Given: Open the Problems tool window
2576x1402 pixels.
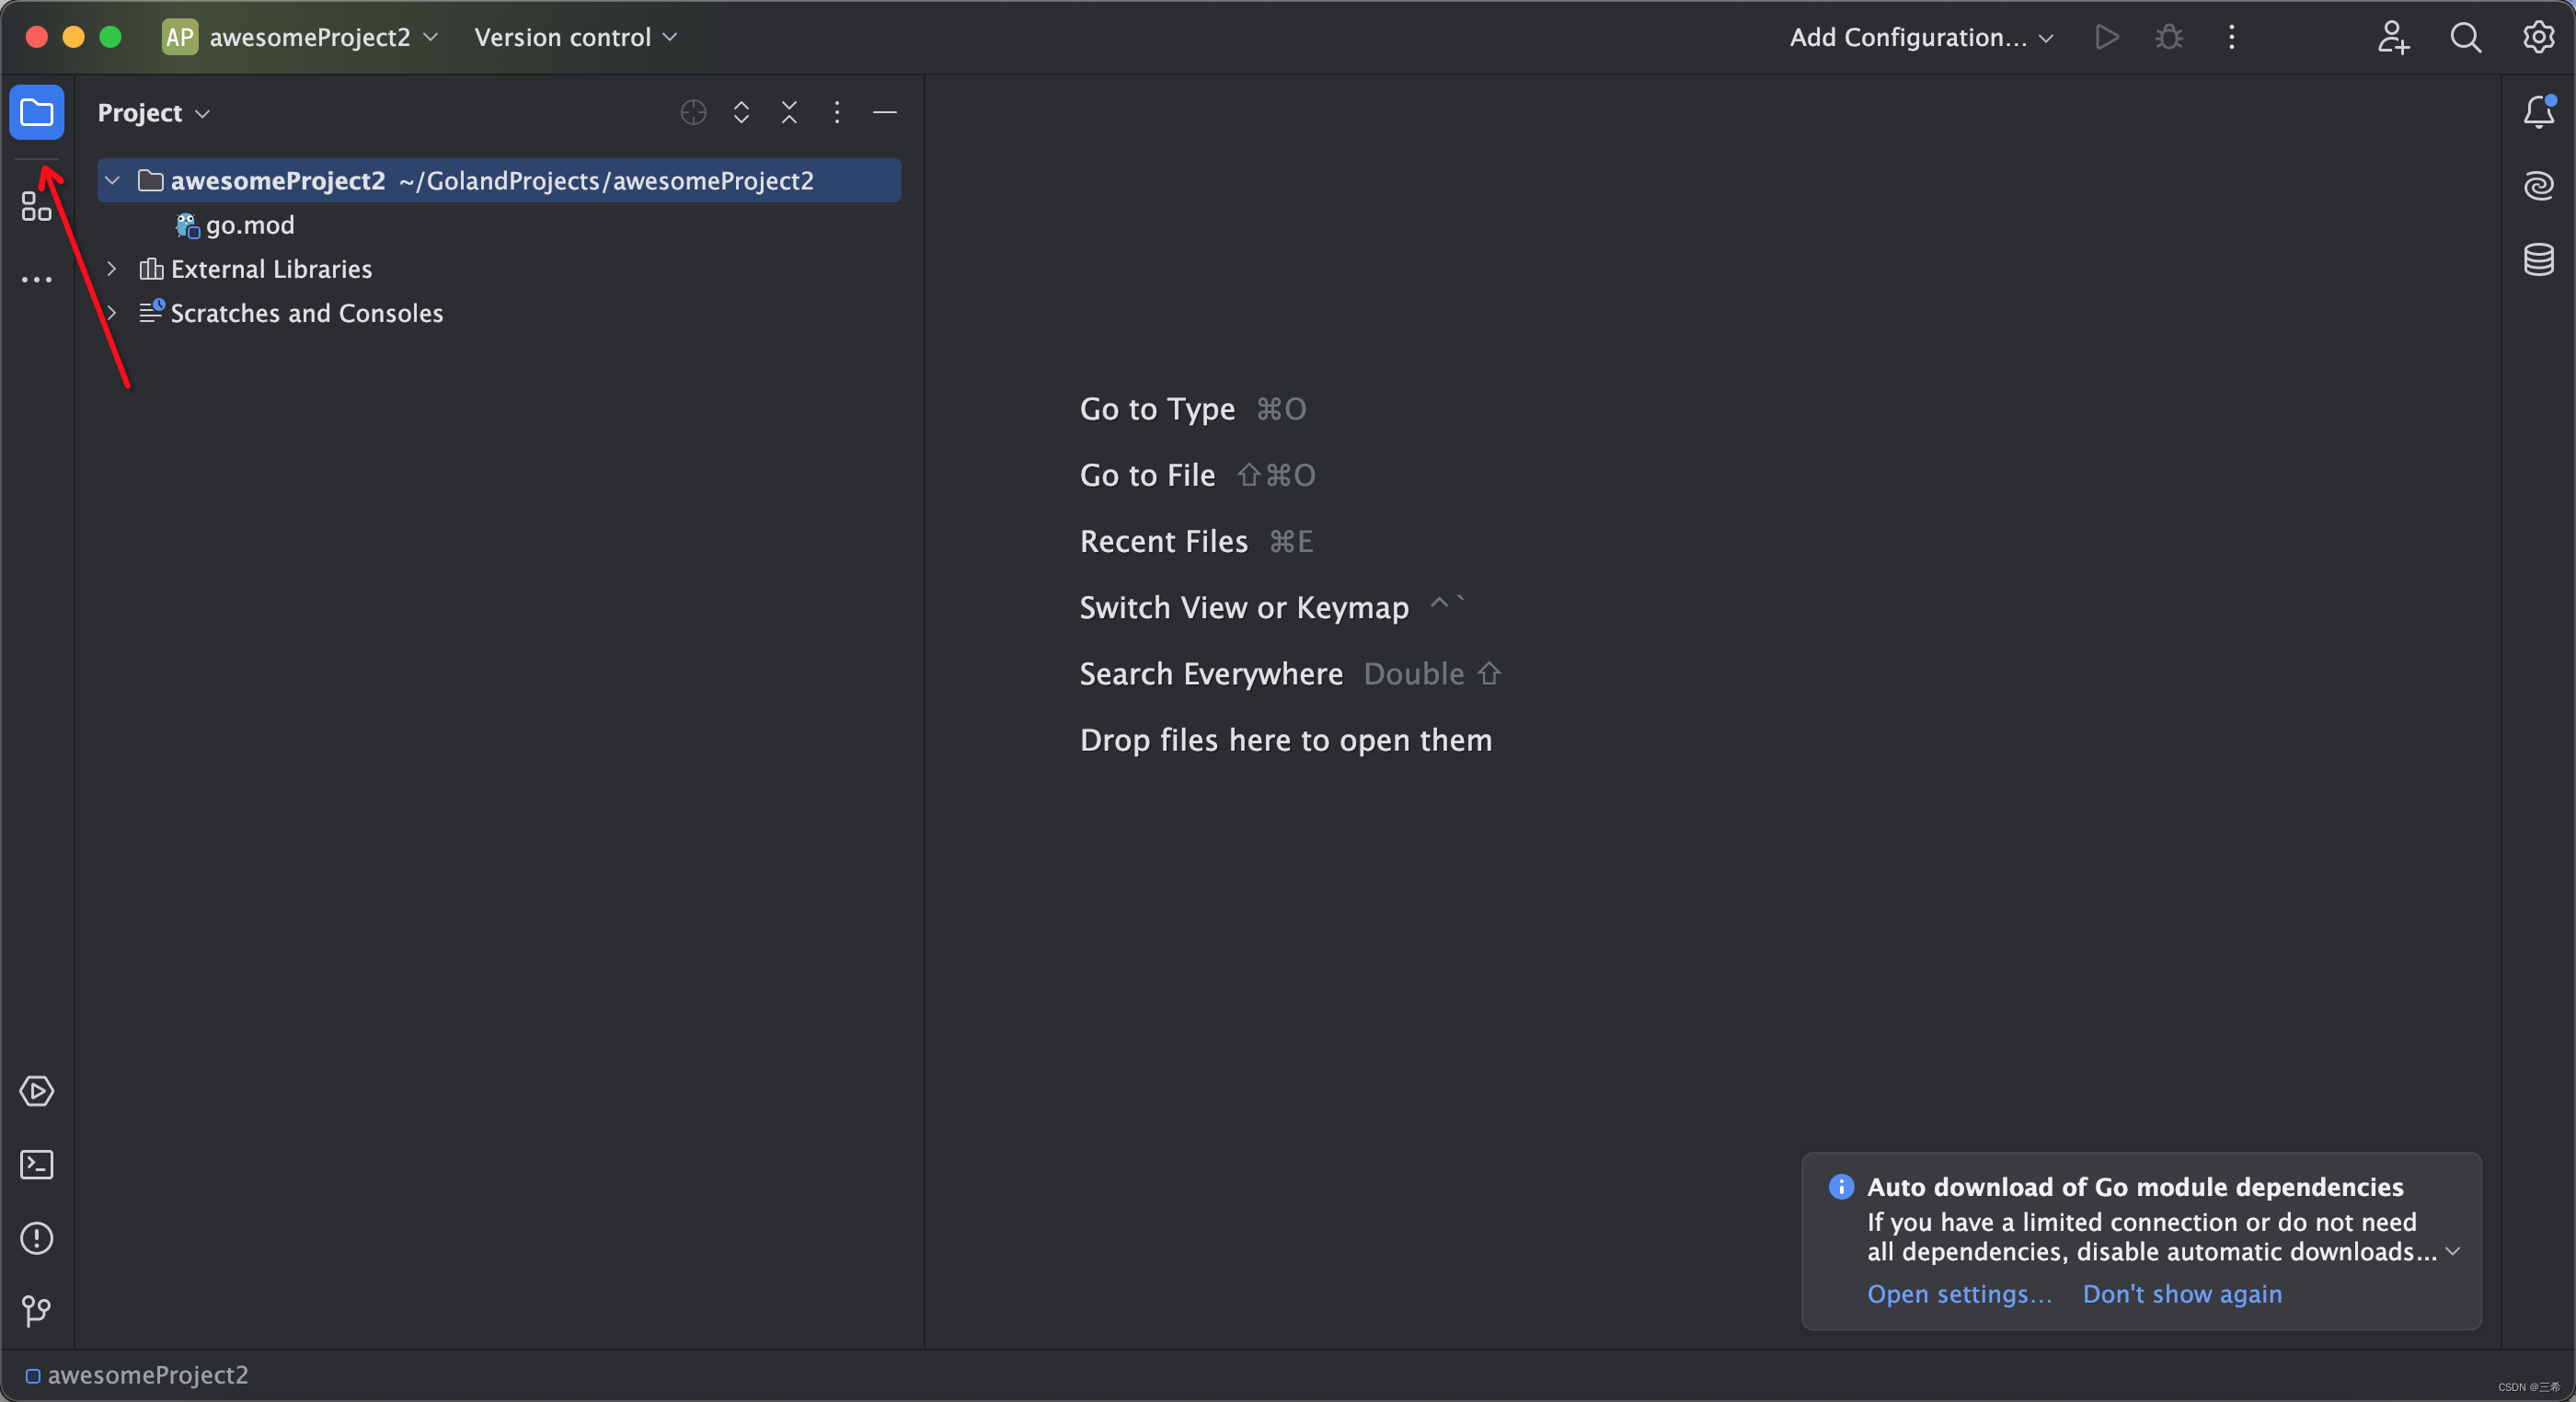Looking at the screenshot, I should point(36,1238).
